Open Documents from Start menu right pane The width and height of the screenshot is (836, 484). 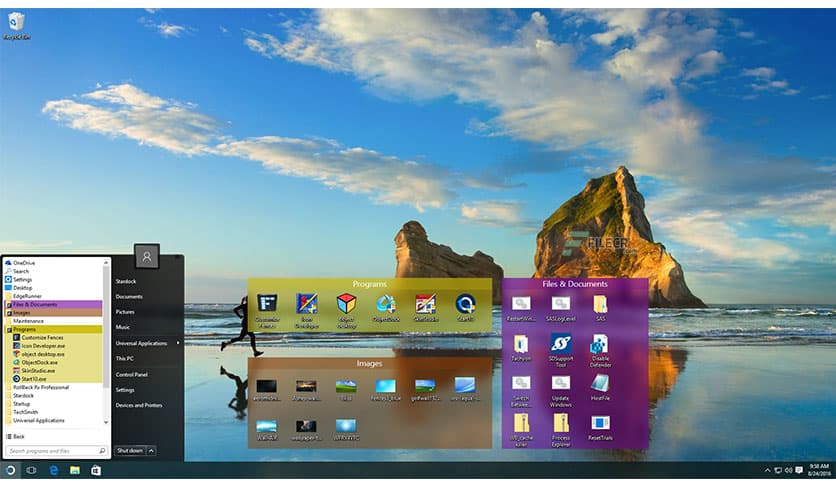pos(129,296)
